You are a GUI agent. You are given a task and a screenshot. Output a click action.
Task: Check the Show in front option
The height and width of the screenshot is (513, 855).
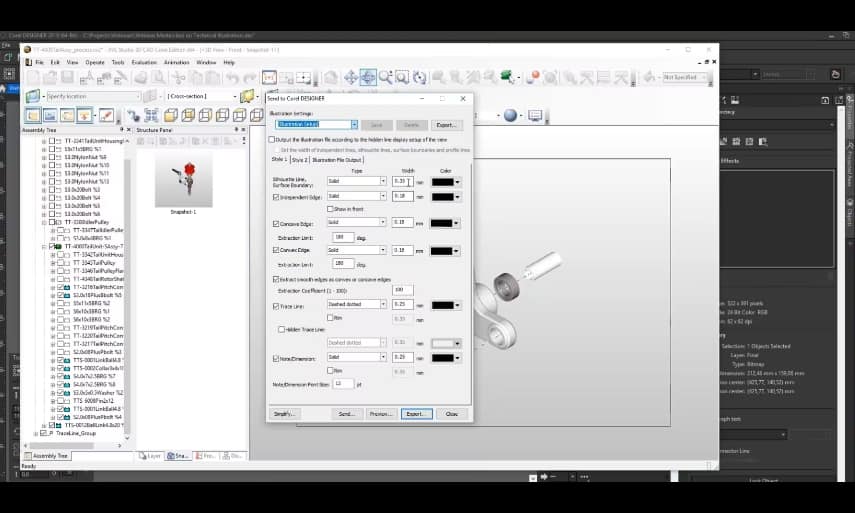329,208
